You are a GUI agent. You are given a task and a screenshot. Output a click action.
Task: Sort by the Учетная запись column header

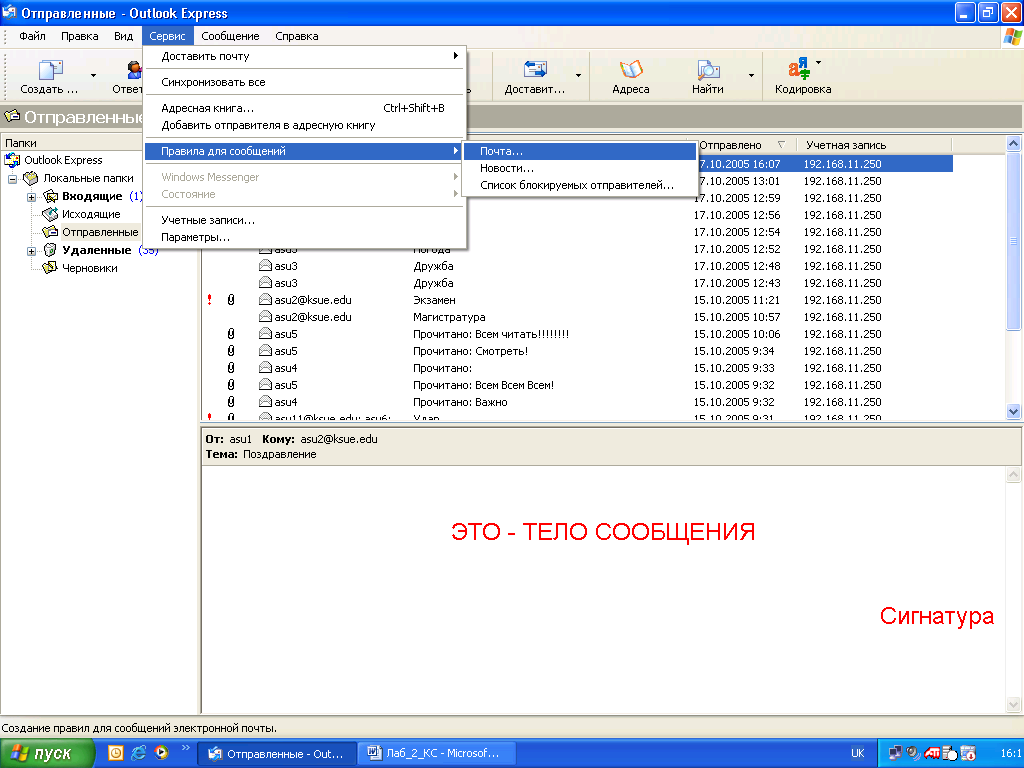(874, 145)
